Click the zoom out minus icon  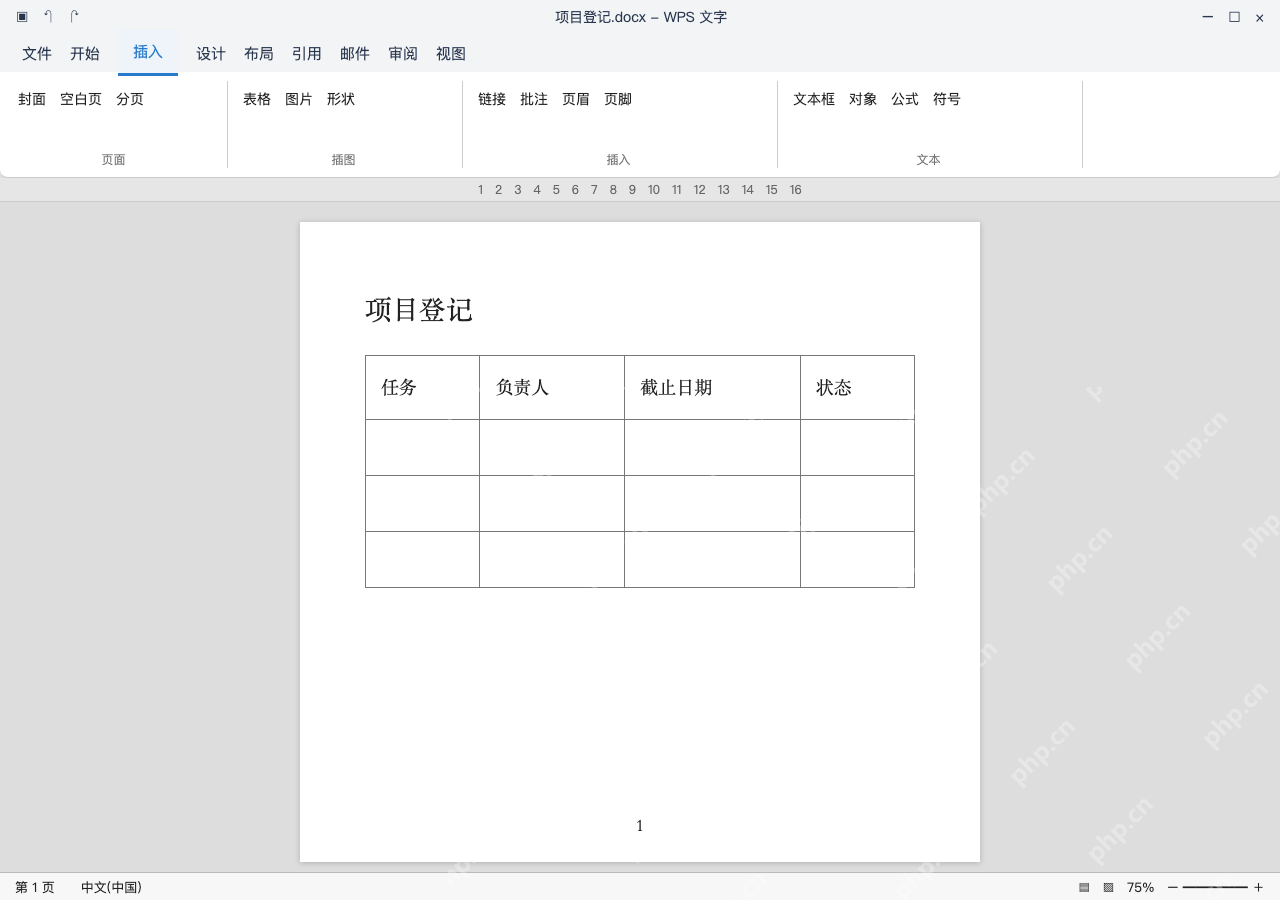point(1173,887)
